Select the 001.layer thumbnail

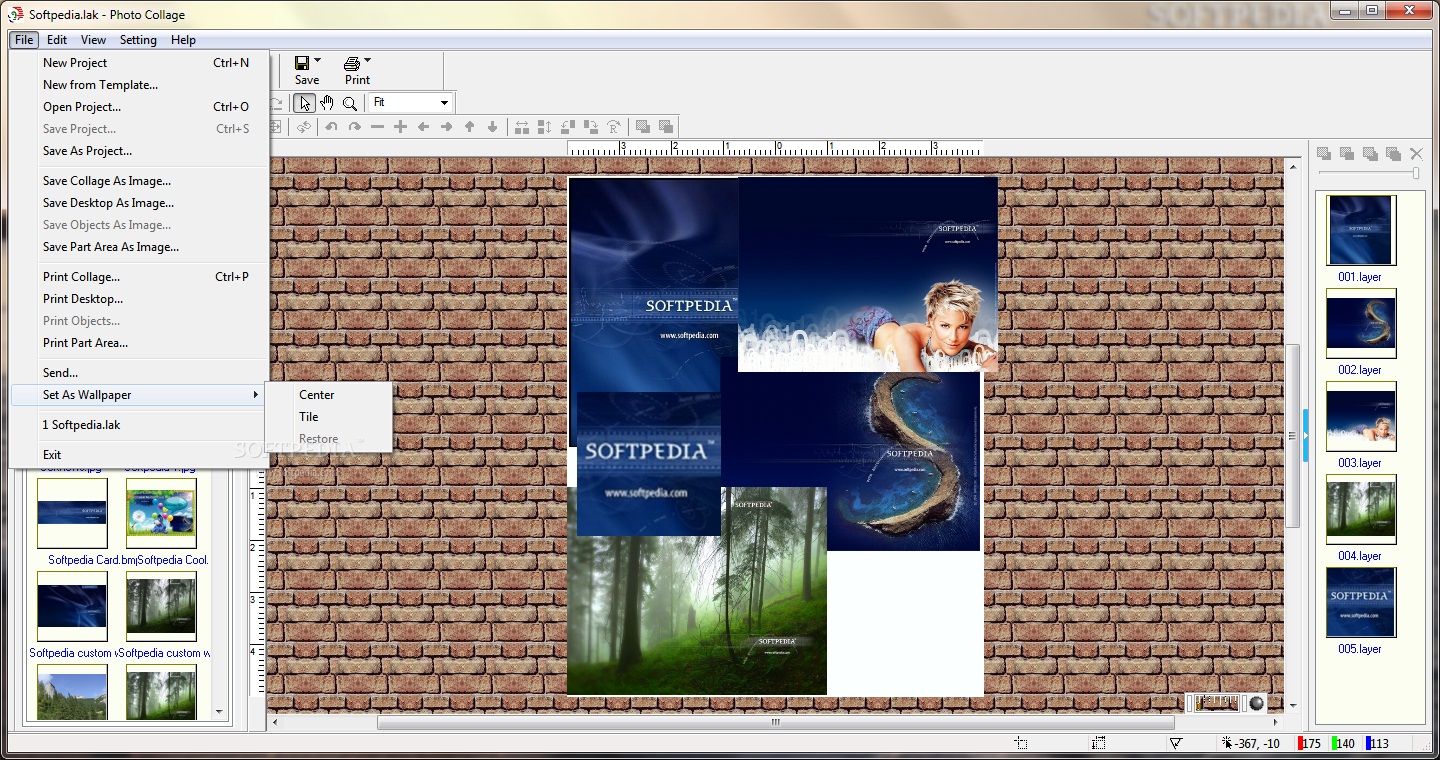click(x=1361, y=229)
